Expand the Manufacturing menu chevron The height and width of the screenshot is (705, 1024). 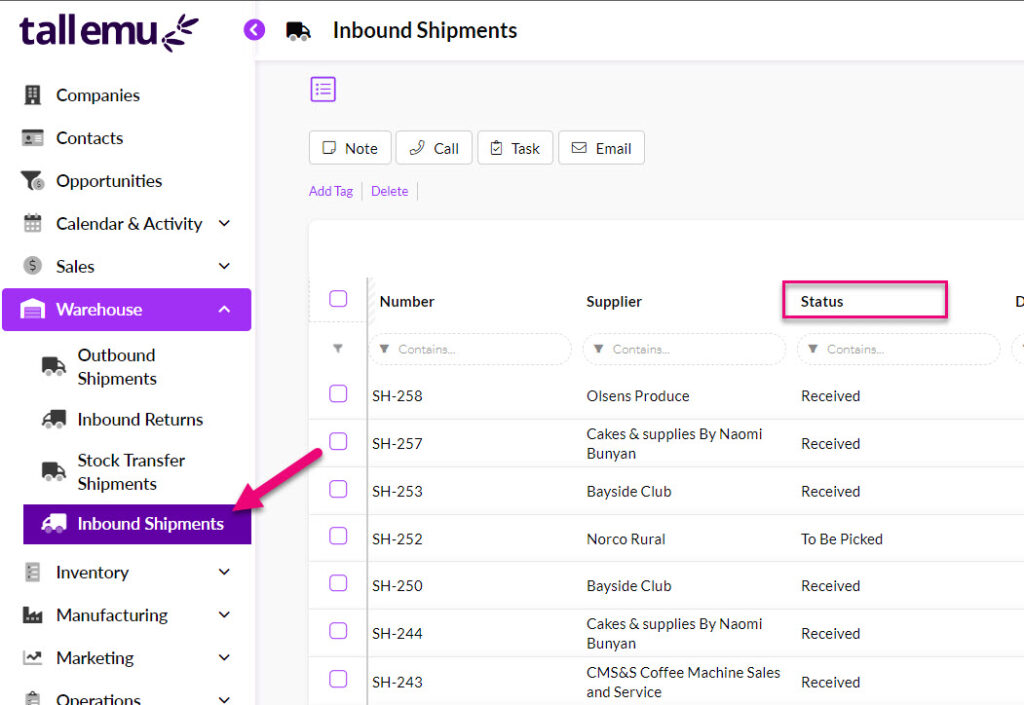(x=224, y=614)
